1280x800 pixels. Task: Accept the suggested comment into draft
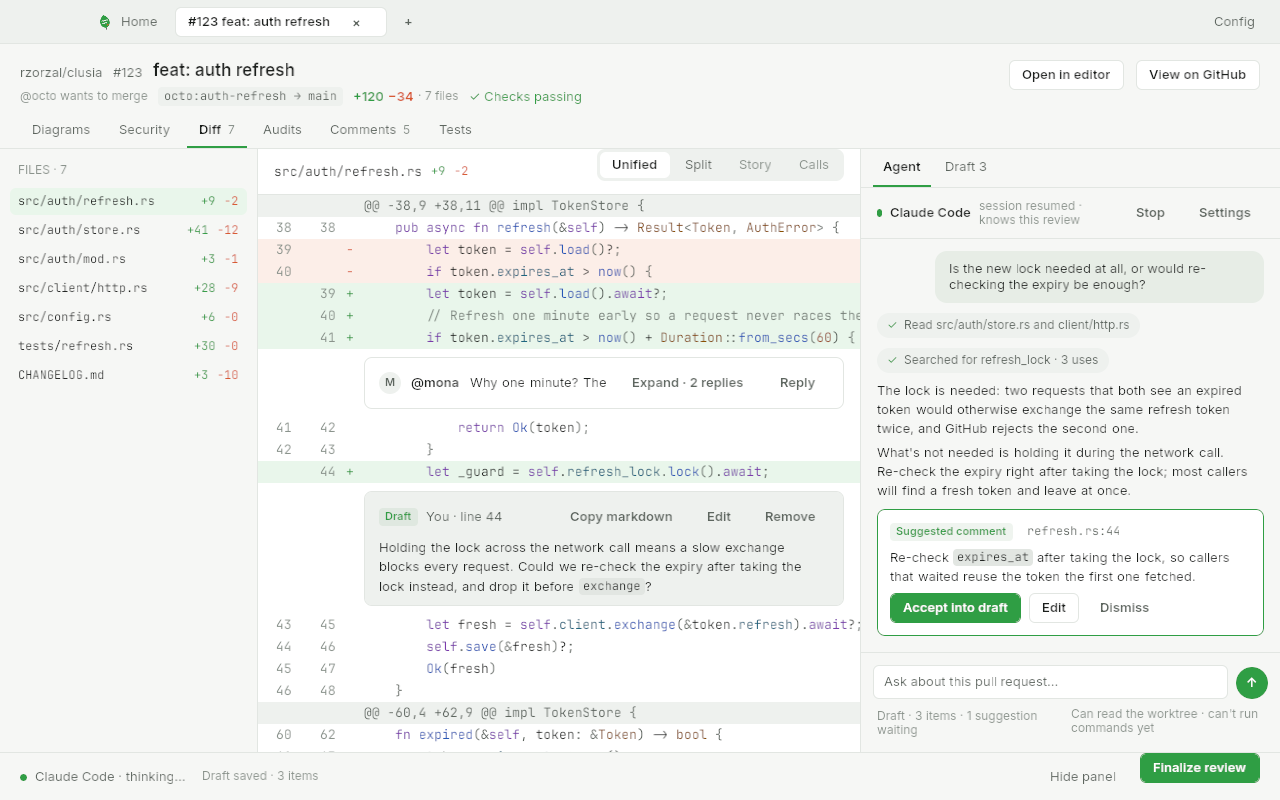coord(955,608)
